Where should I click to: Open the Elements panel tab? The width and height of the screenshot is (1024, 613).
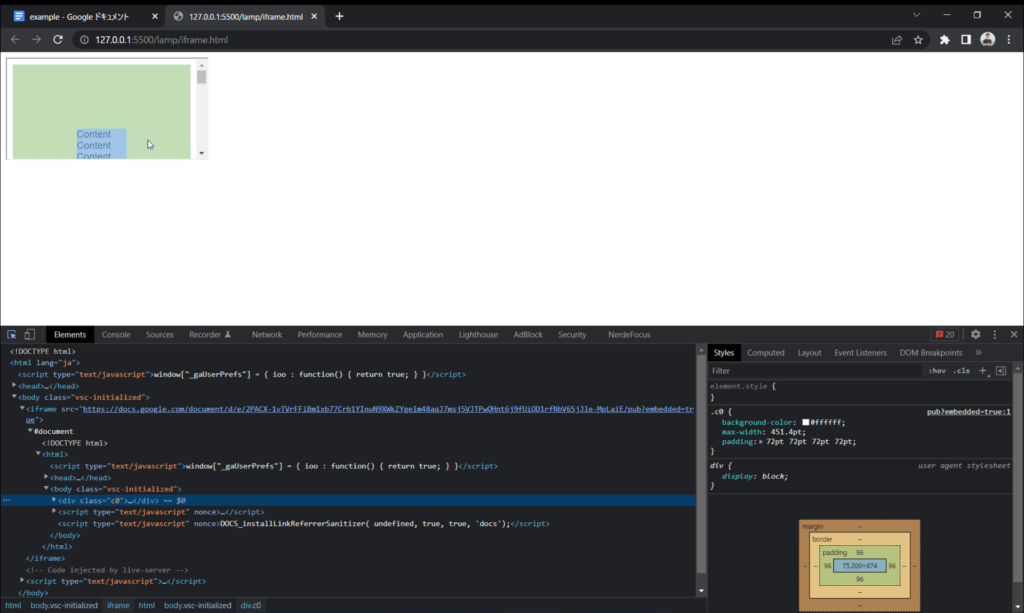[70, 334]
